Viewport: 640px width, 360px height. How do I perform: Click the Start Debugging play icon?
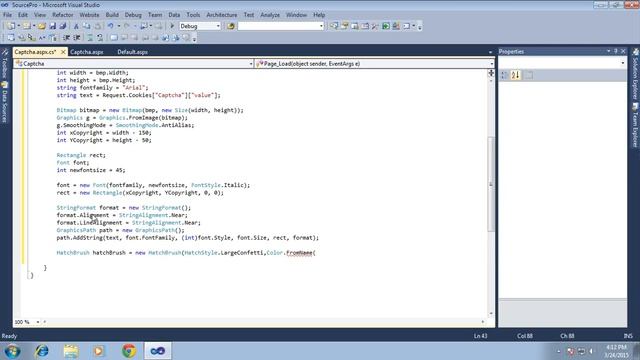point(172,26)
